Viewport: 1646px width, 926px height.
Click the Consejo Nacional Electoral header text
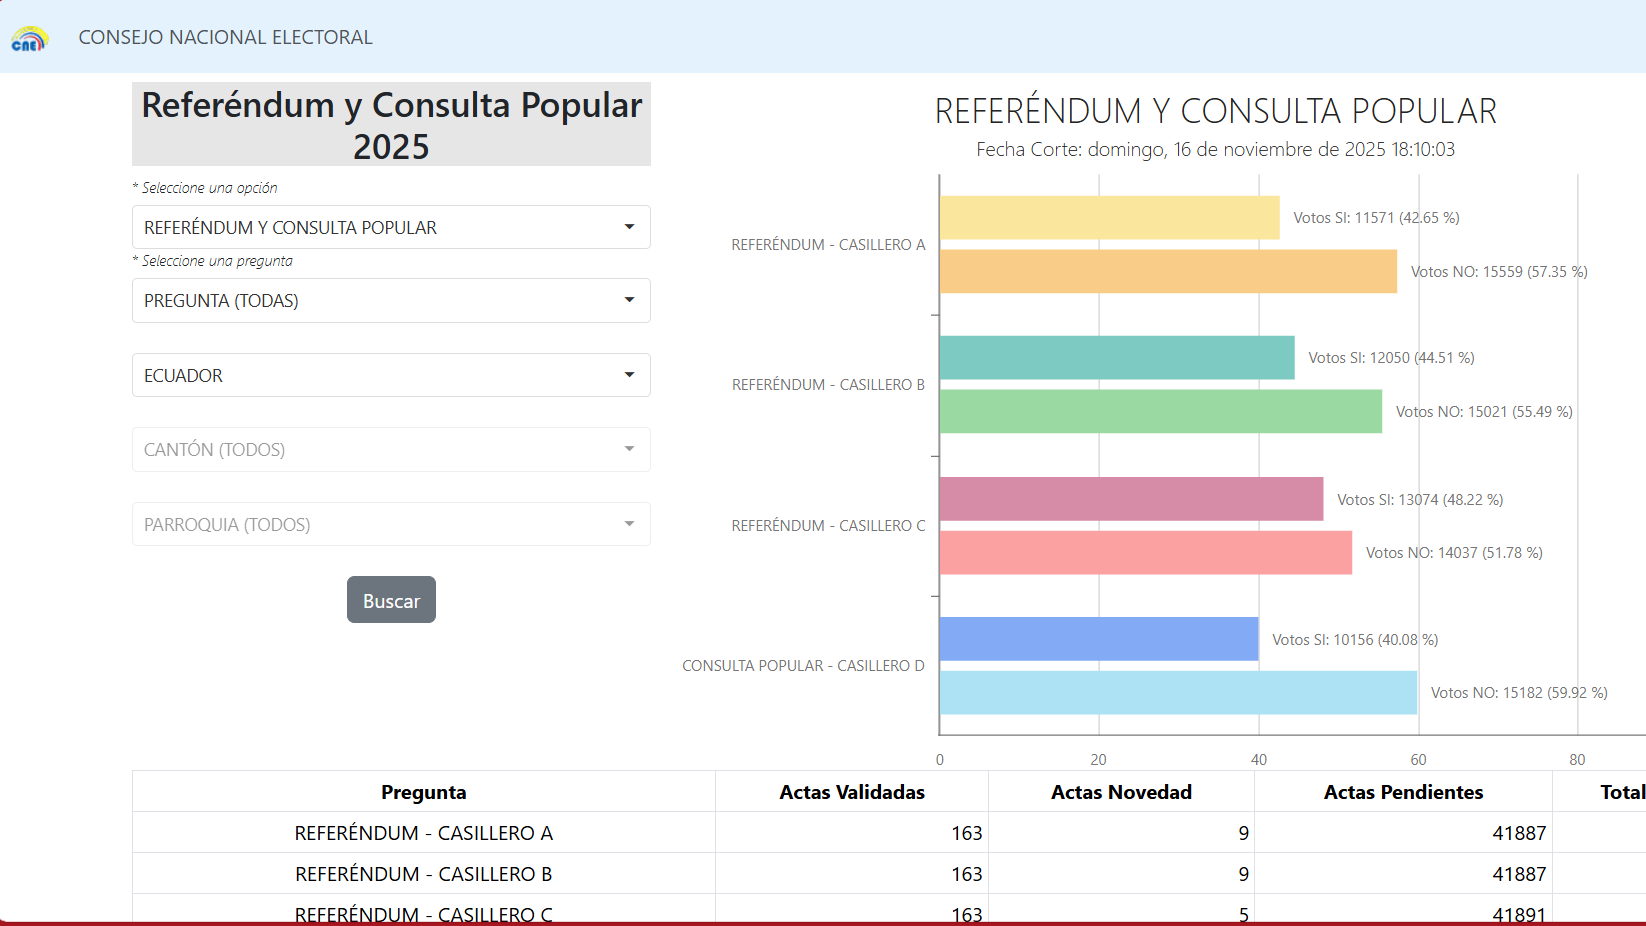(x=225, y=37)
